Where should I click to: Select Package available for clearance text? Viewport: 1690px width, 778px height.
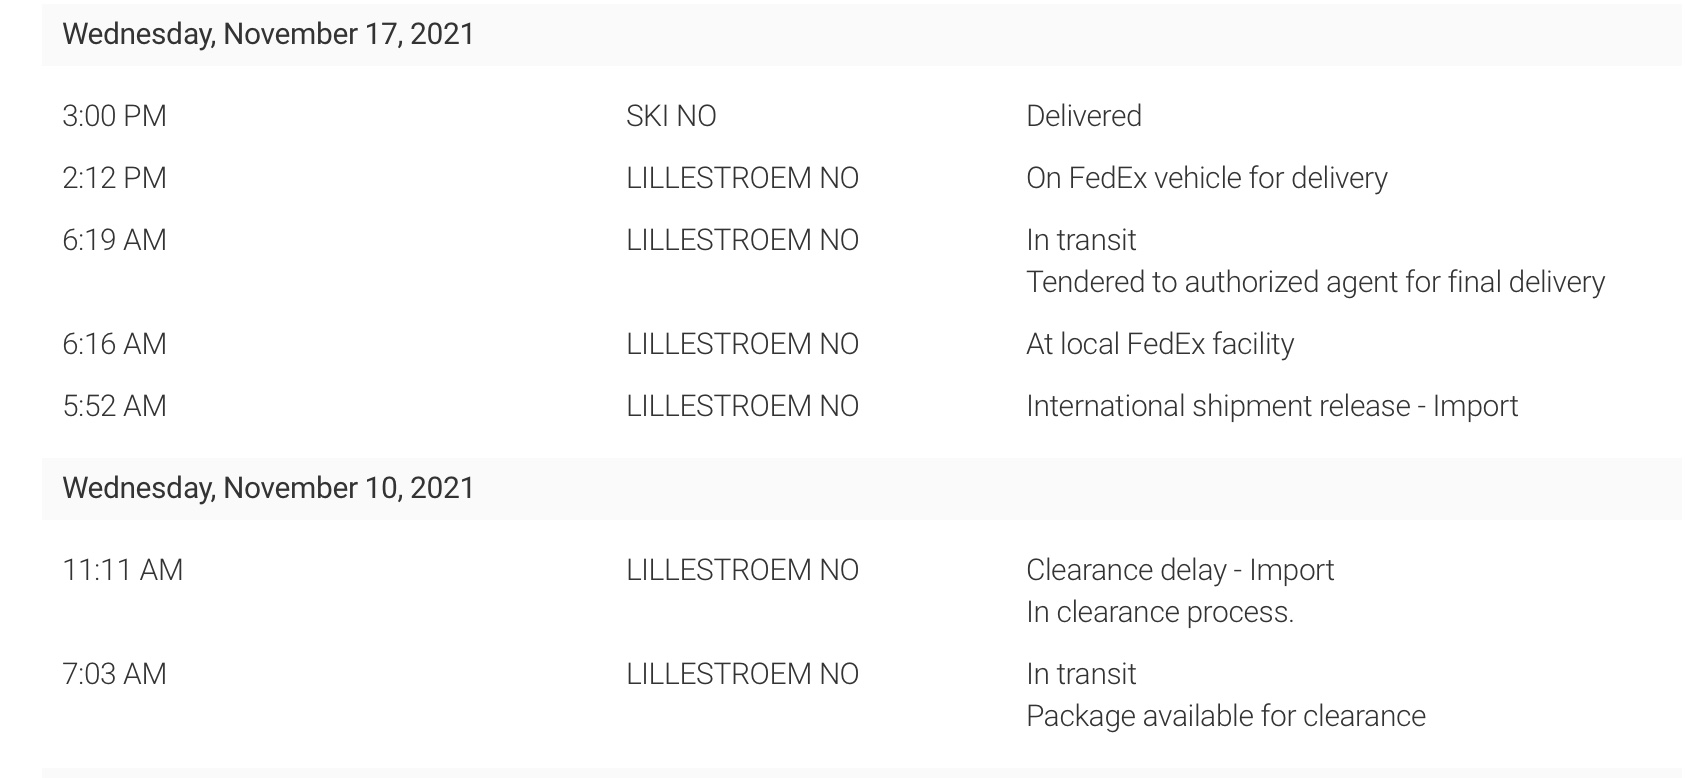[x=1226, y=716]
